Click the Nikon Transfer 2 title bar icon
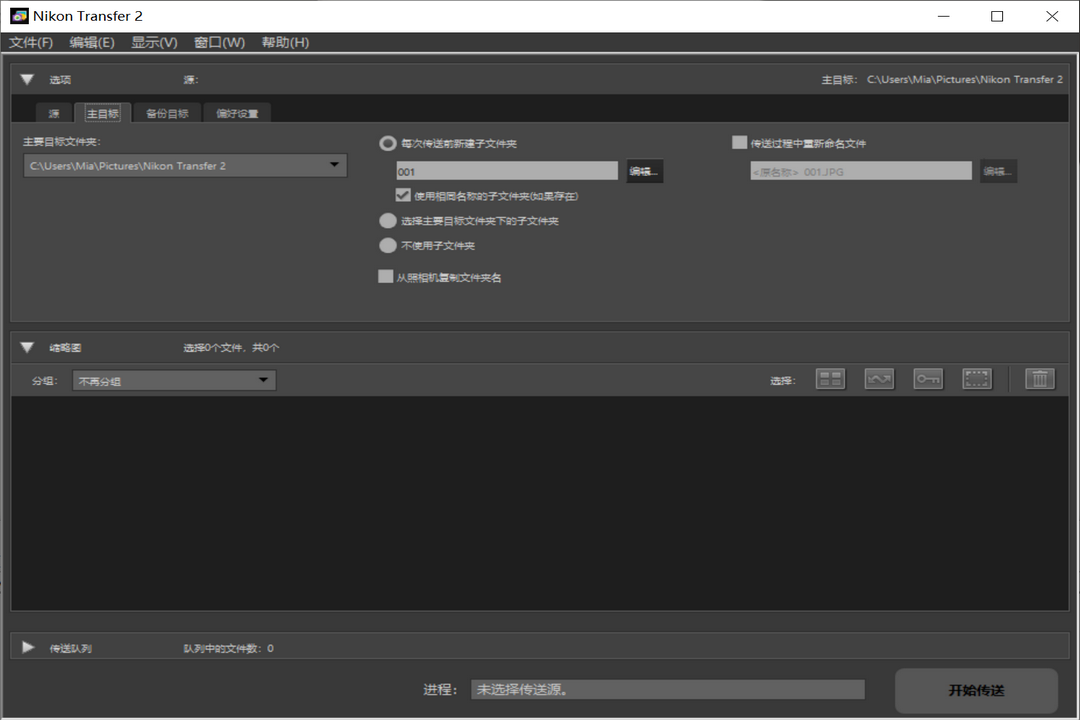This screenshot has height=720, width=1080. point(19,16)
